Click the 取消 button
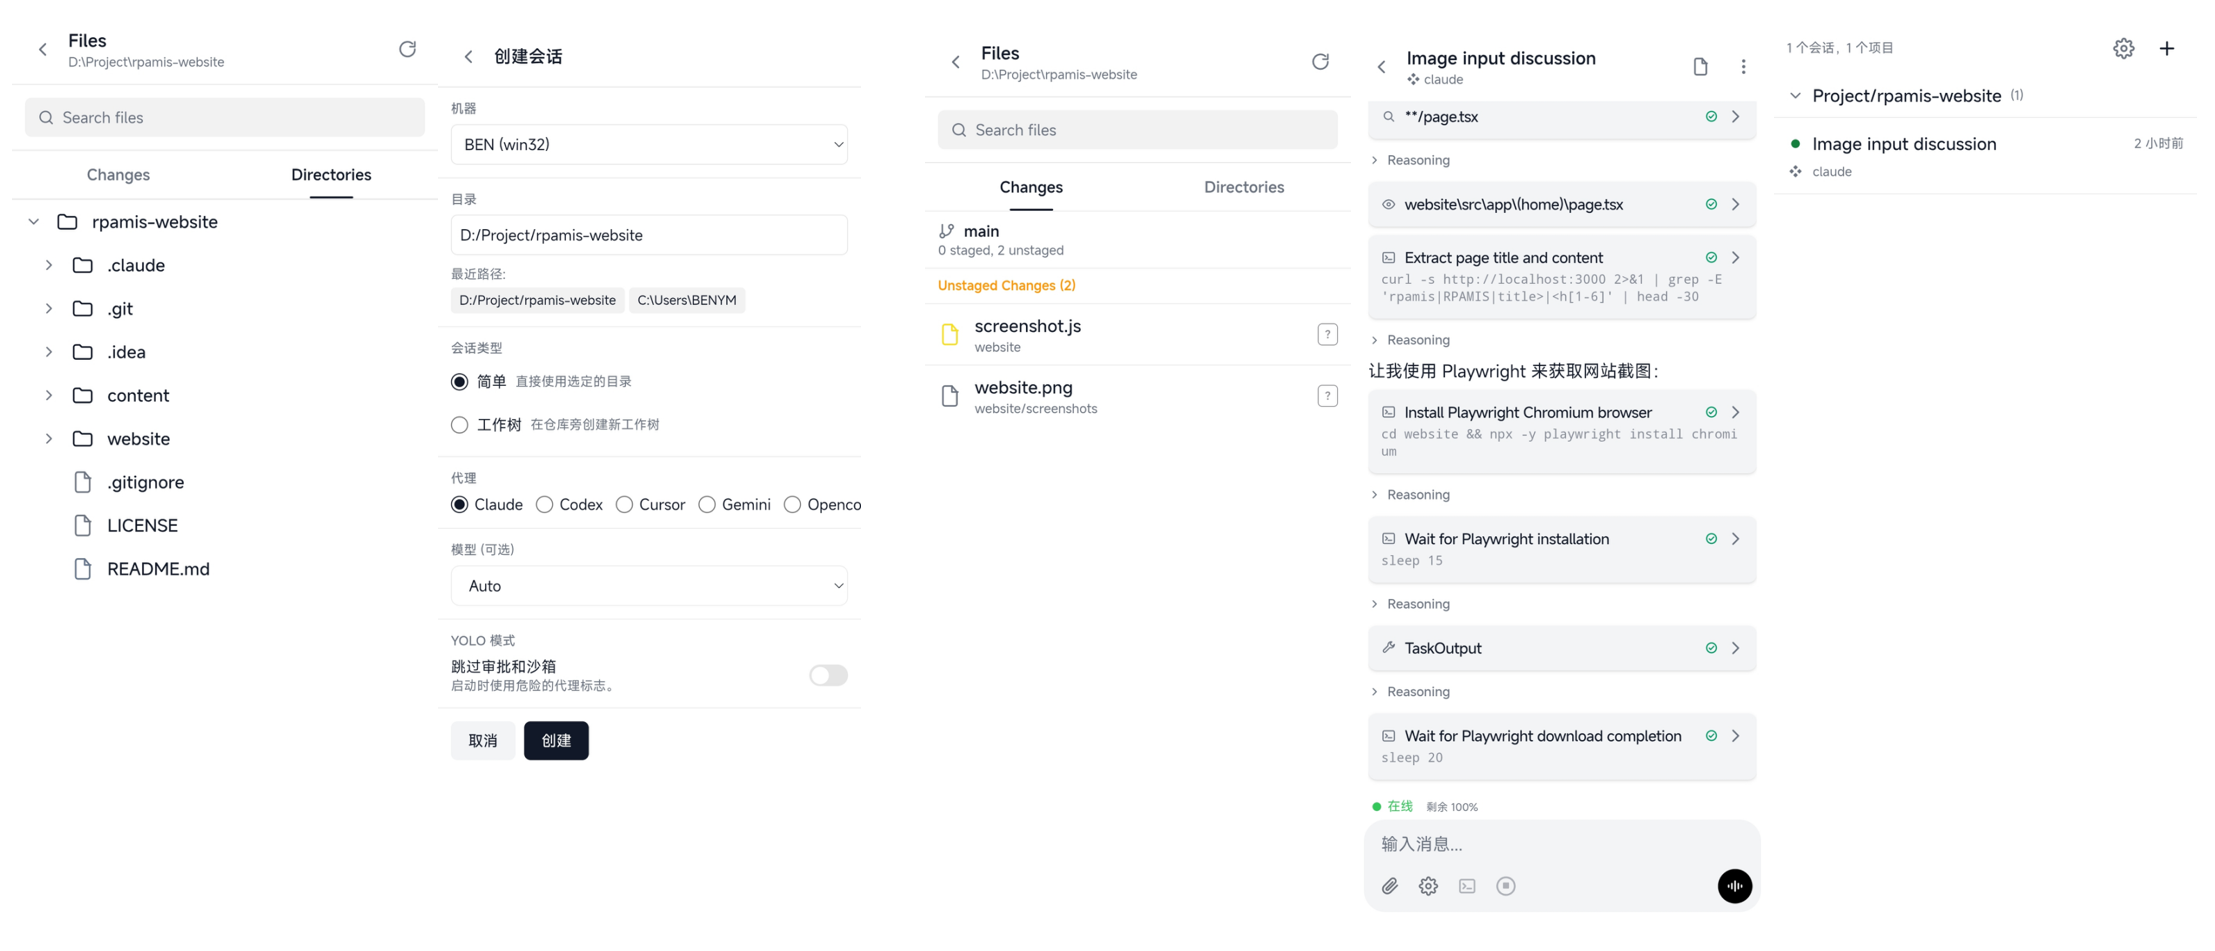The image size is (2215, 951). pos(483,741)
